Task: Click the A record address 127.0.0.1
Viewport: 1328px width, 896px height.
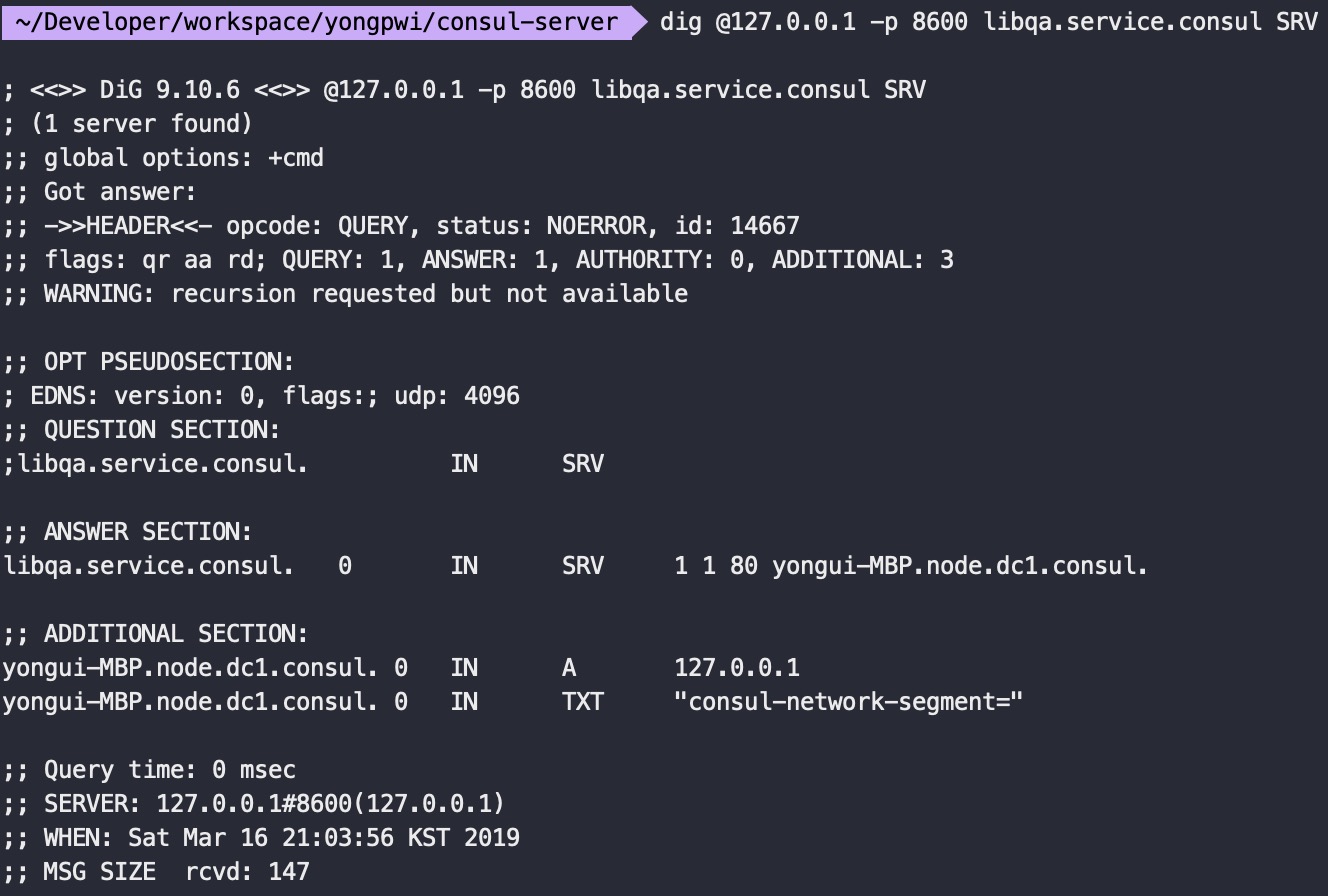Action: 737,668
